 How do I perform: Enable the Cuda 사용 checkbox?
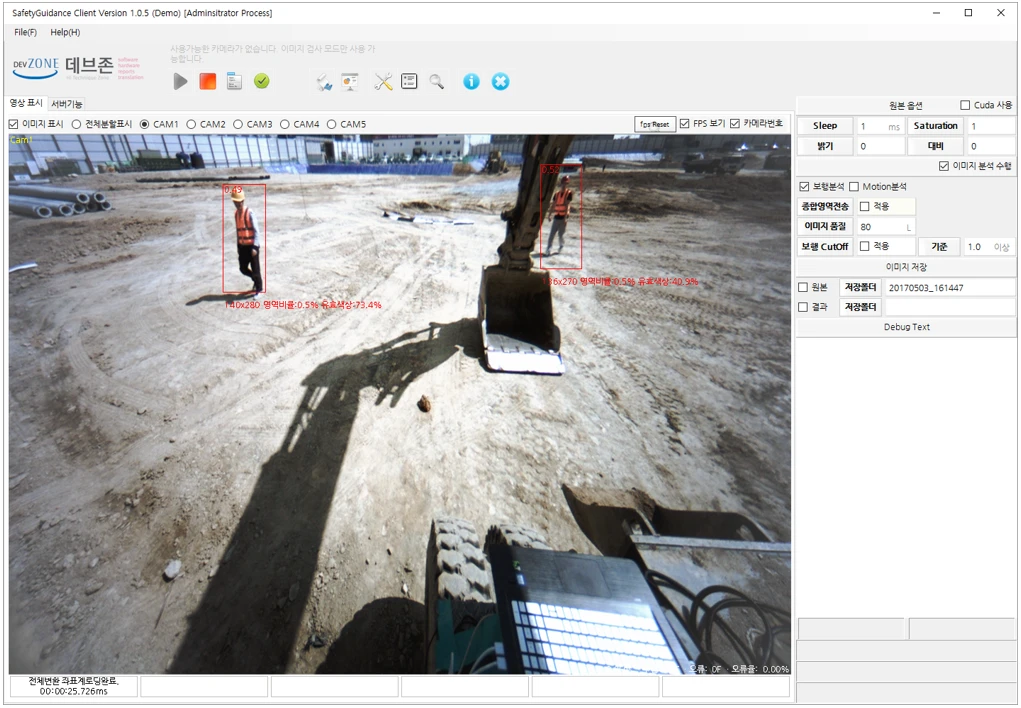[965, 105]
